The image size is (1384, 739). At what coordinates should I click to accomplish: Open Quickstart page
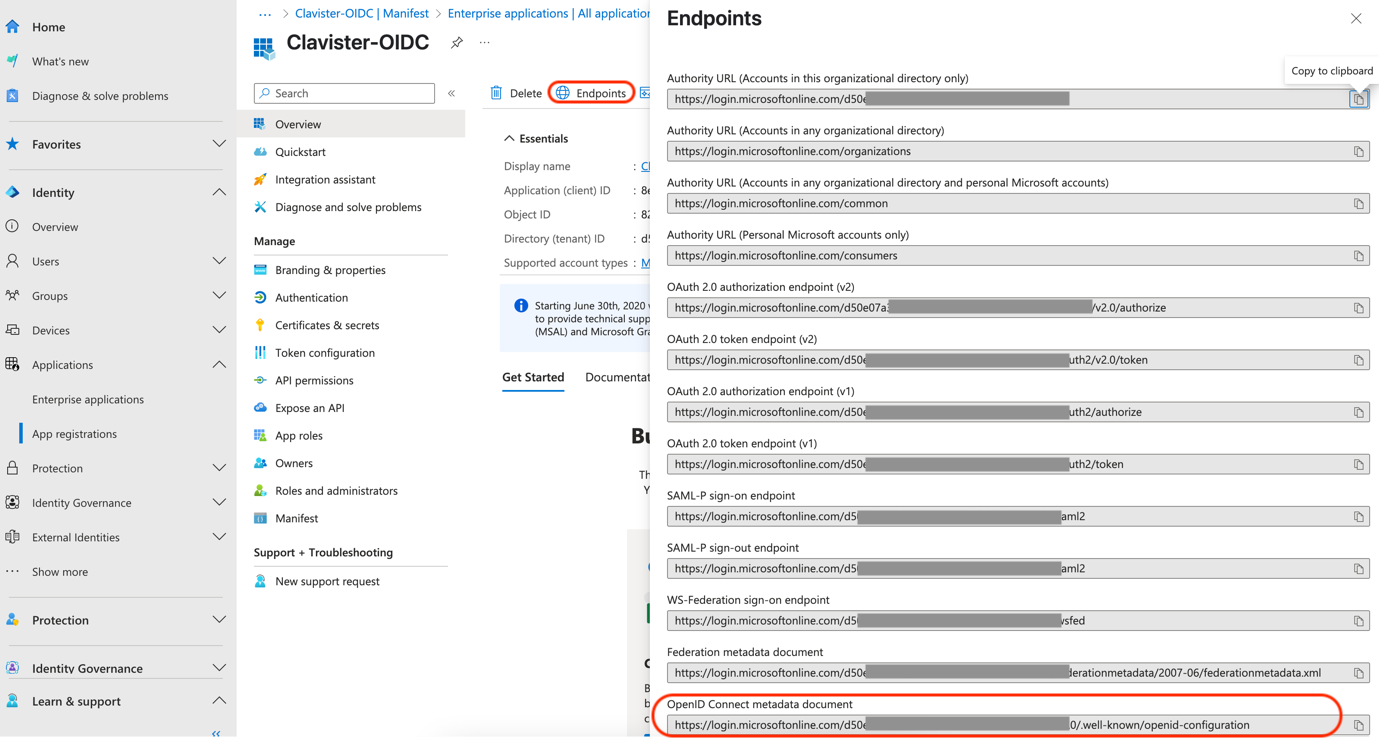(x=300, y=152)
